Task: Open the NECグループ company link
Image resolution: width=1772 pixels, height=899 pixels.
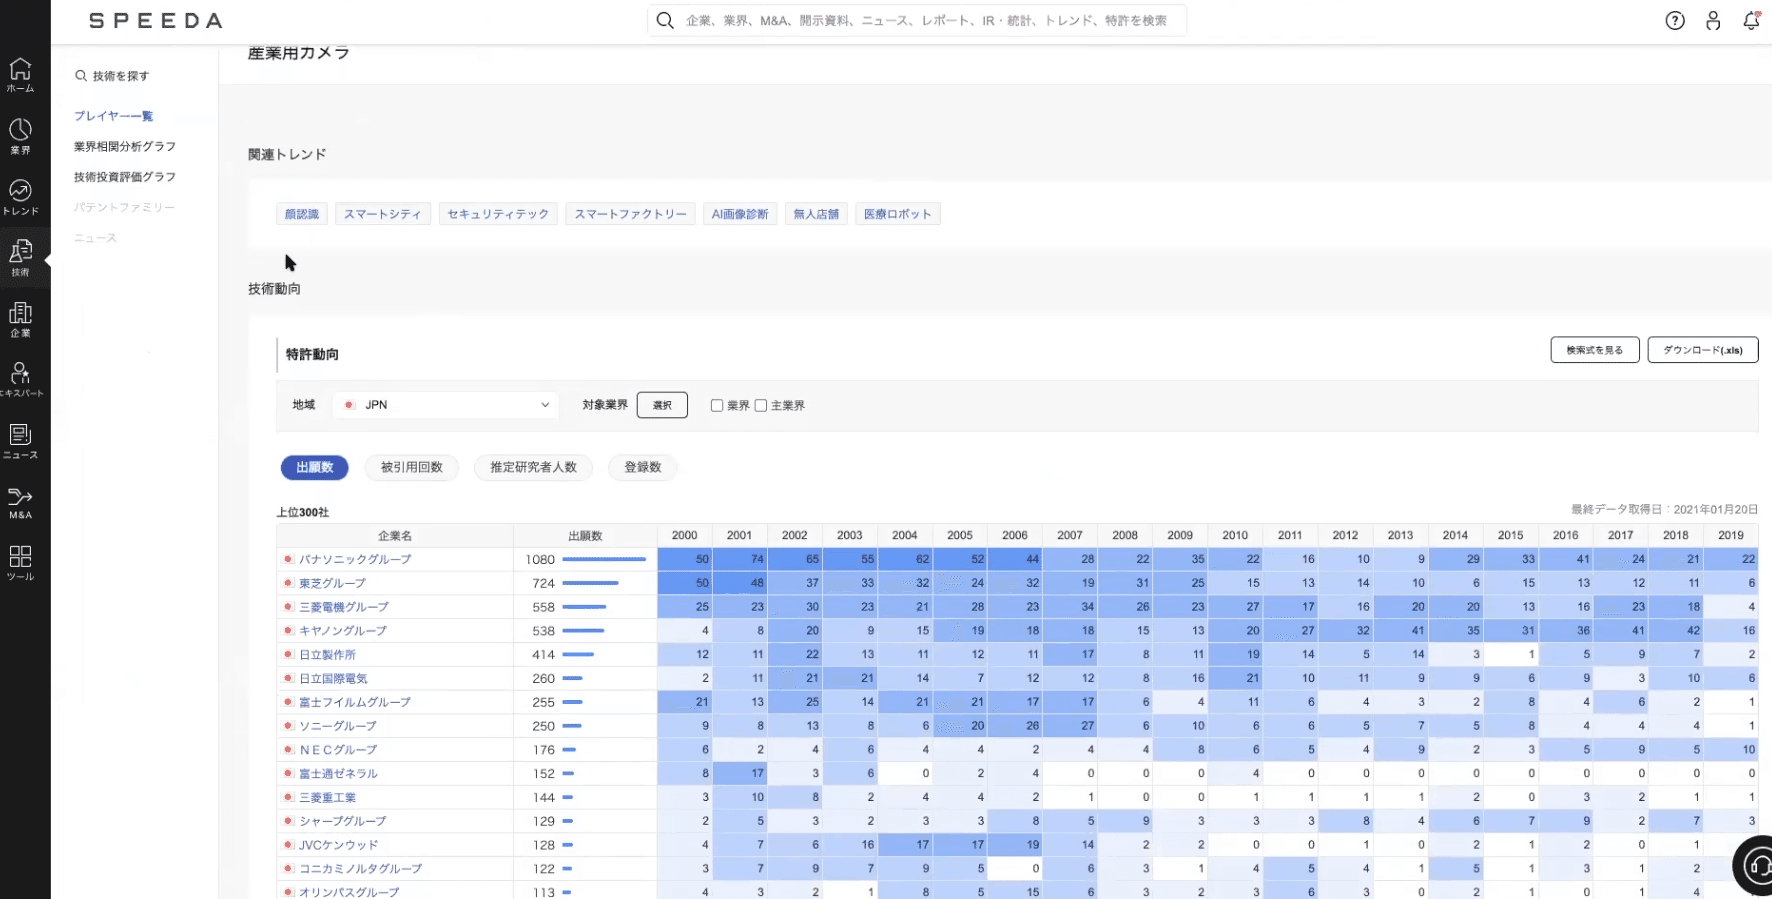Action: point(338,750)
